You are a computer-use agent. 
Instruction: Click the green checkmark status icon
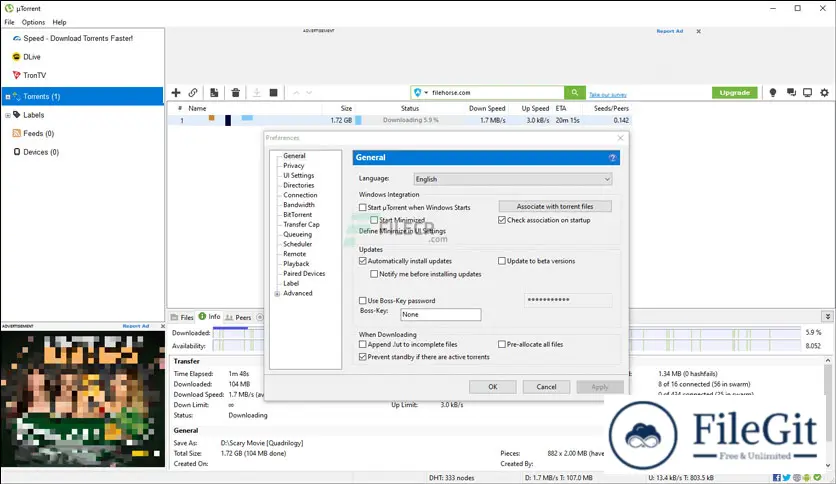[817, 478]
